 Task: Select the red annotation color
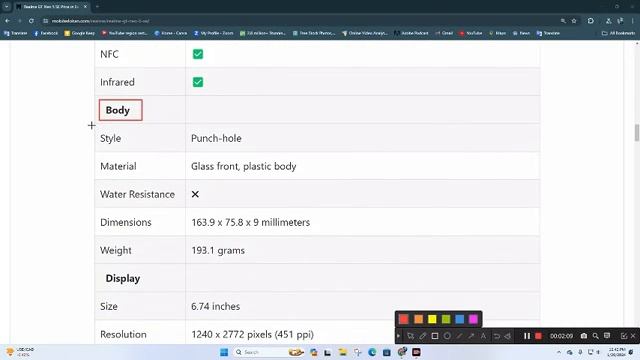pos(404,319)
